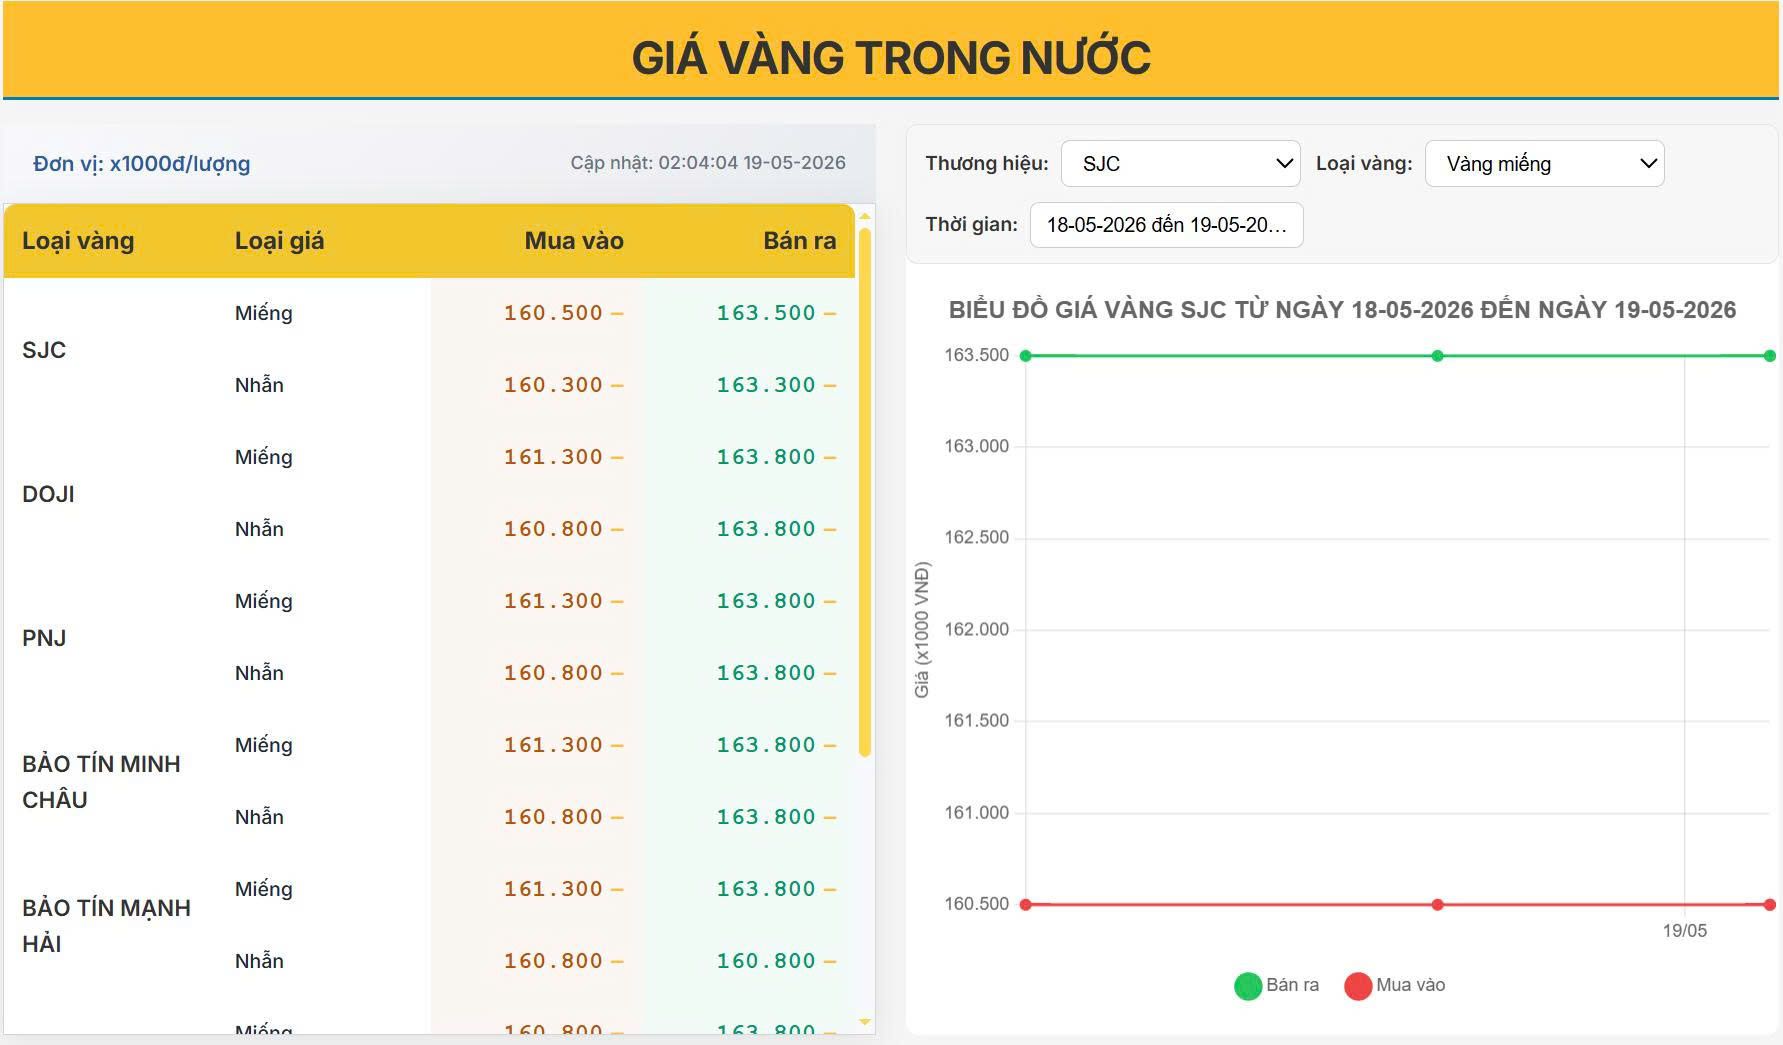Select the PNJ brand row label
This screenshot has height=1045, width=1783.
click(44, 638)
